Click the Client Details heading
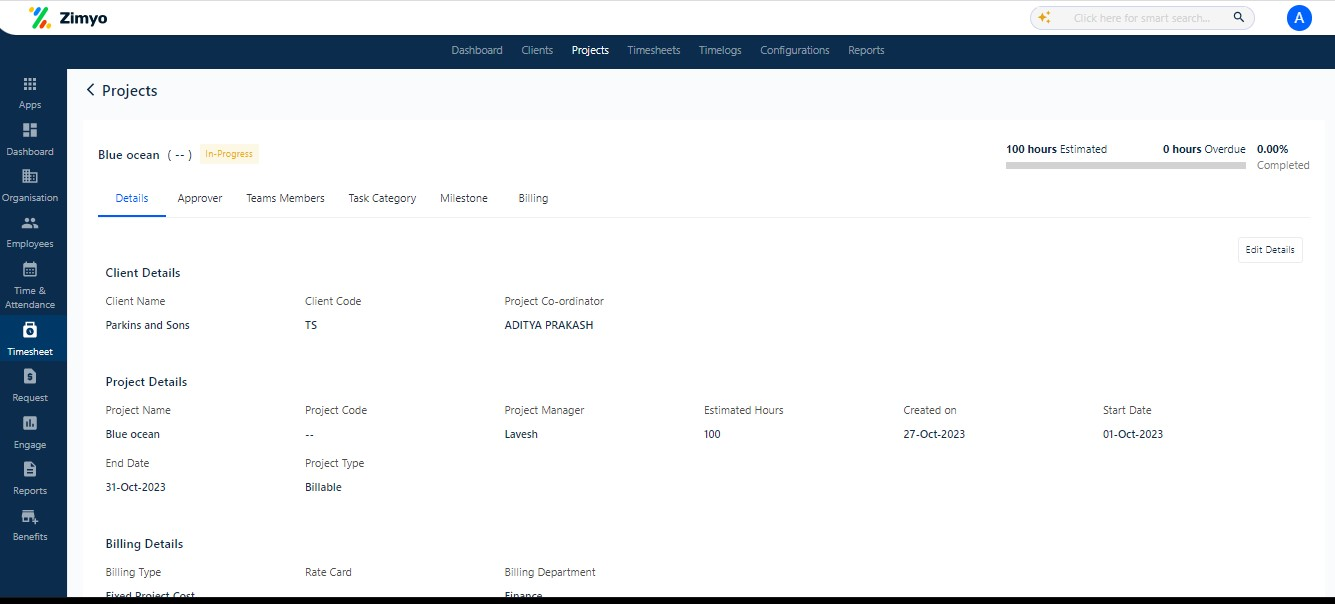 pos(143,273)
